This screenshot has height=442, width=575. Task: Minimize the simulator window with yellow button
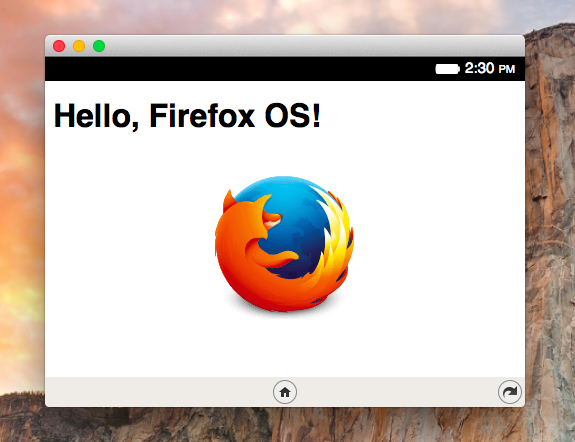[79, 46]
